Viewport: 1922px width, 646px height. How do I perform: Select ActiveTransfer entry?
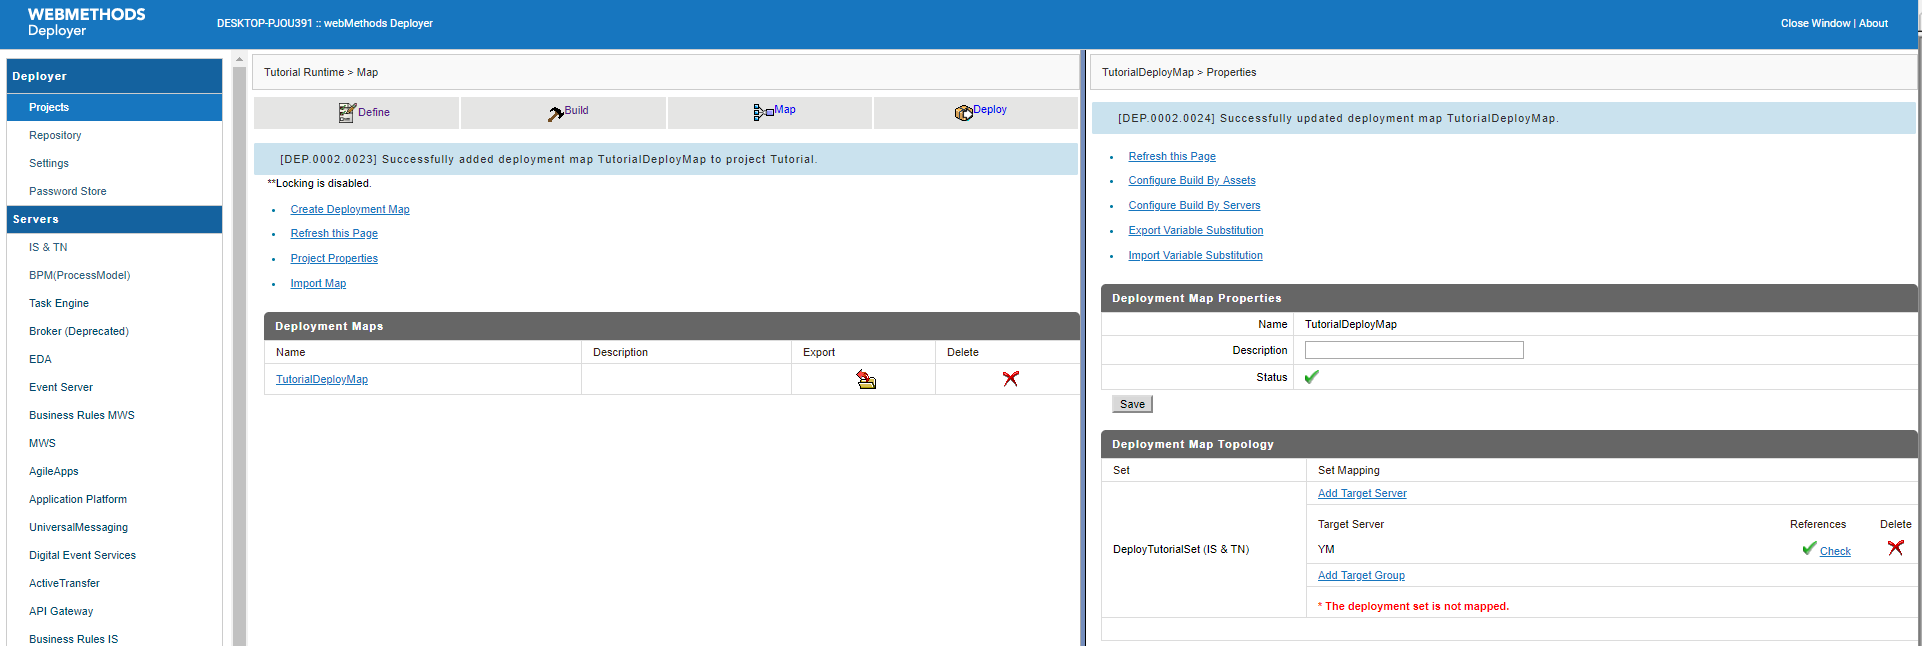tap(64, 583)
